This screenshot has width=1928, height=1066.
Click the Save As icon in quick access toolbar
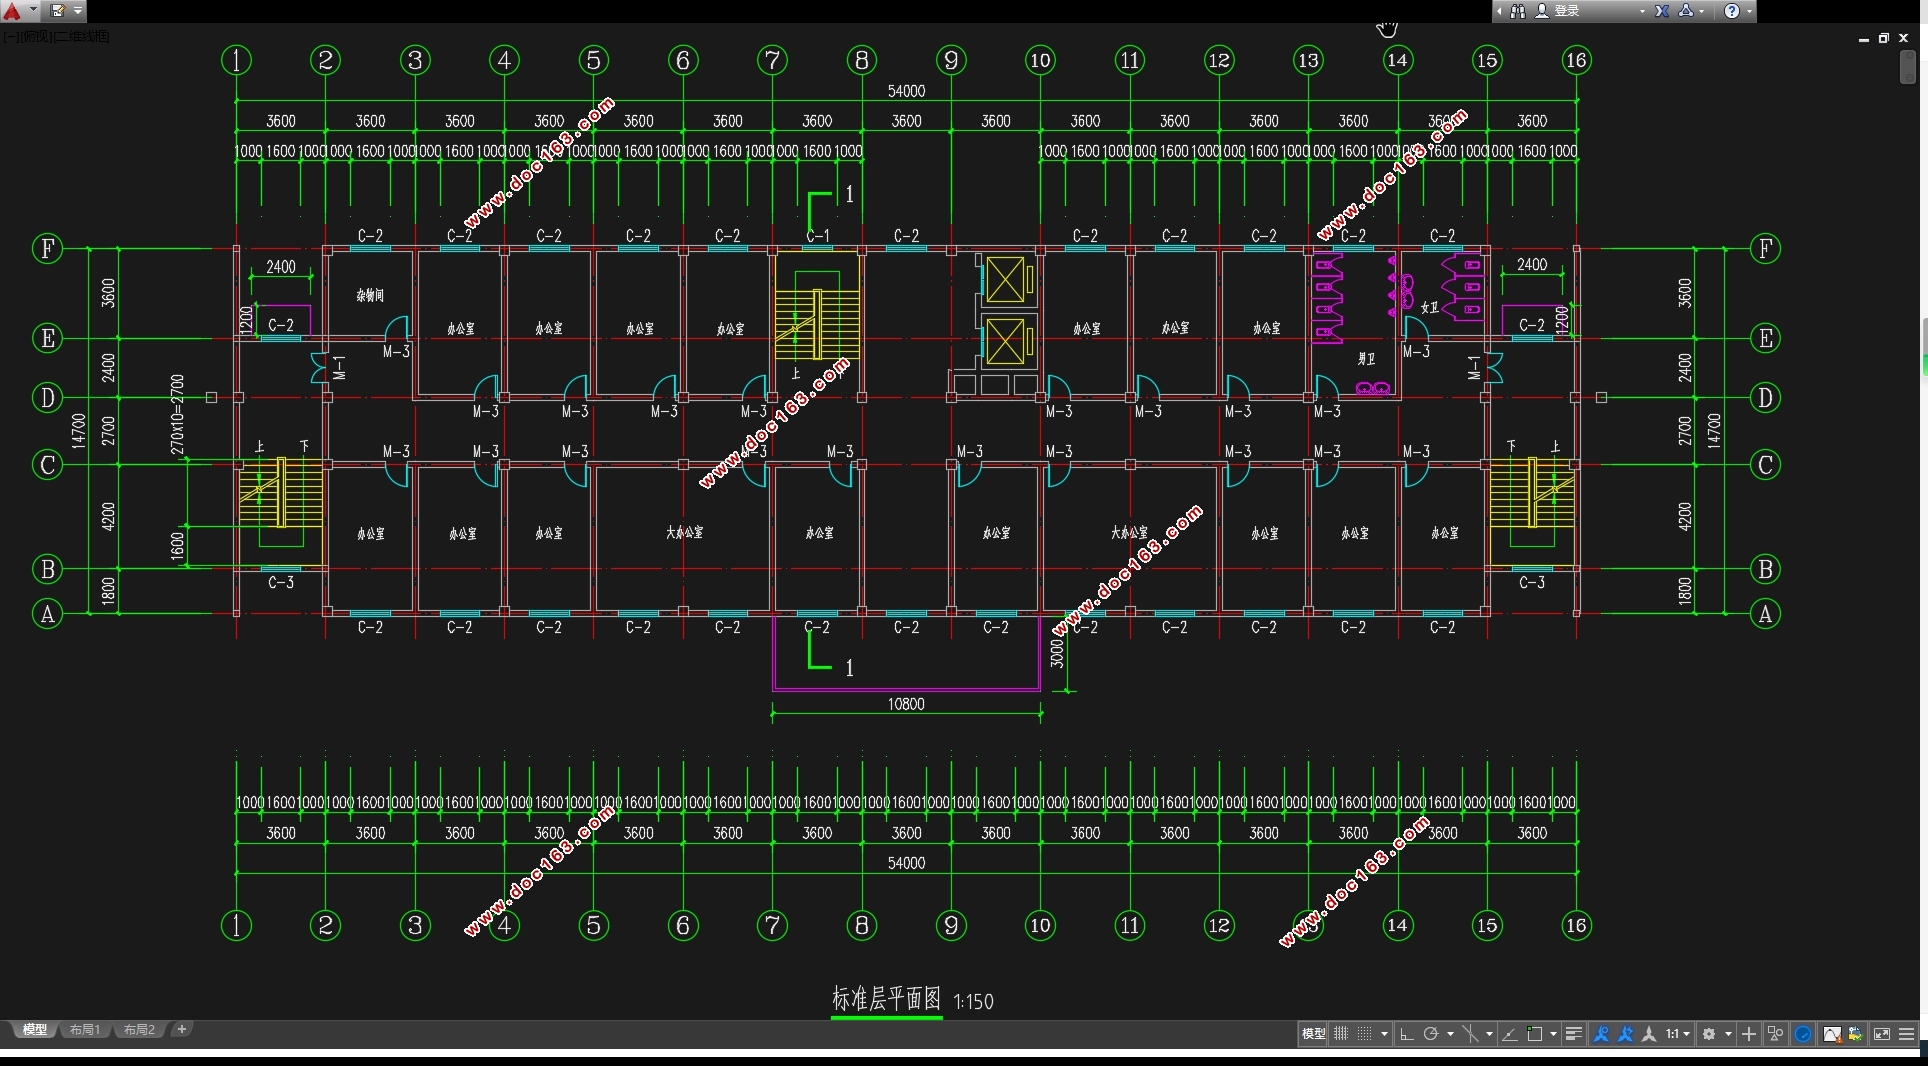[x=58, y=11]
